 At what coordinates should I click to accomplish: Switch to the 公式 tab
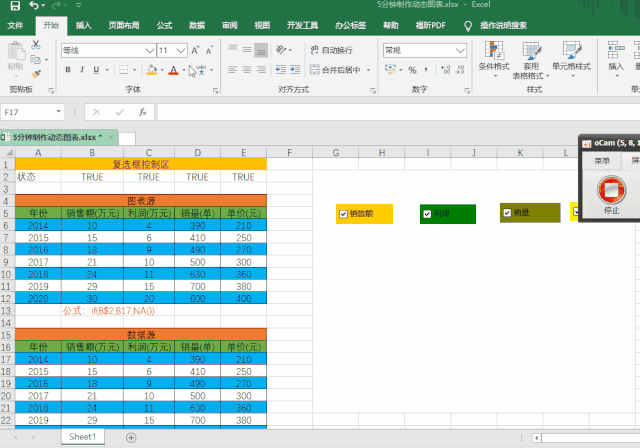[x=164, y=25]
